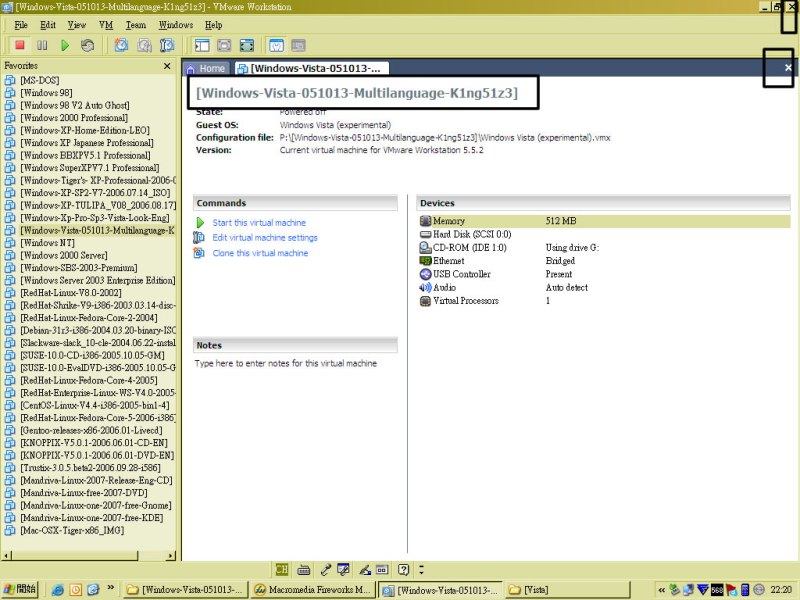
Task: Open the Snapshot Manager toolbar icon
Action: point(167,45)
